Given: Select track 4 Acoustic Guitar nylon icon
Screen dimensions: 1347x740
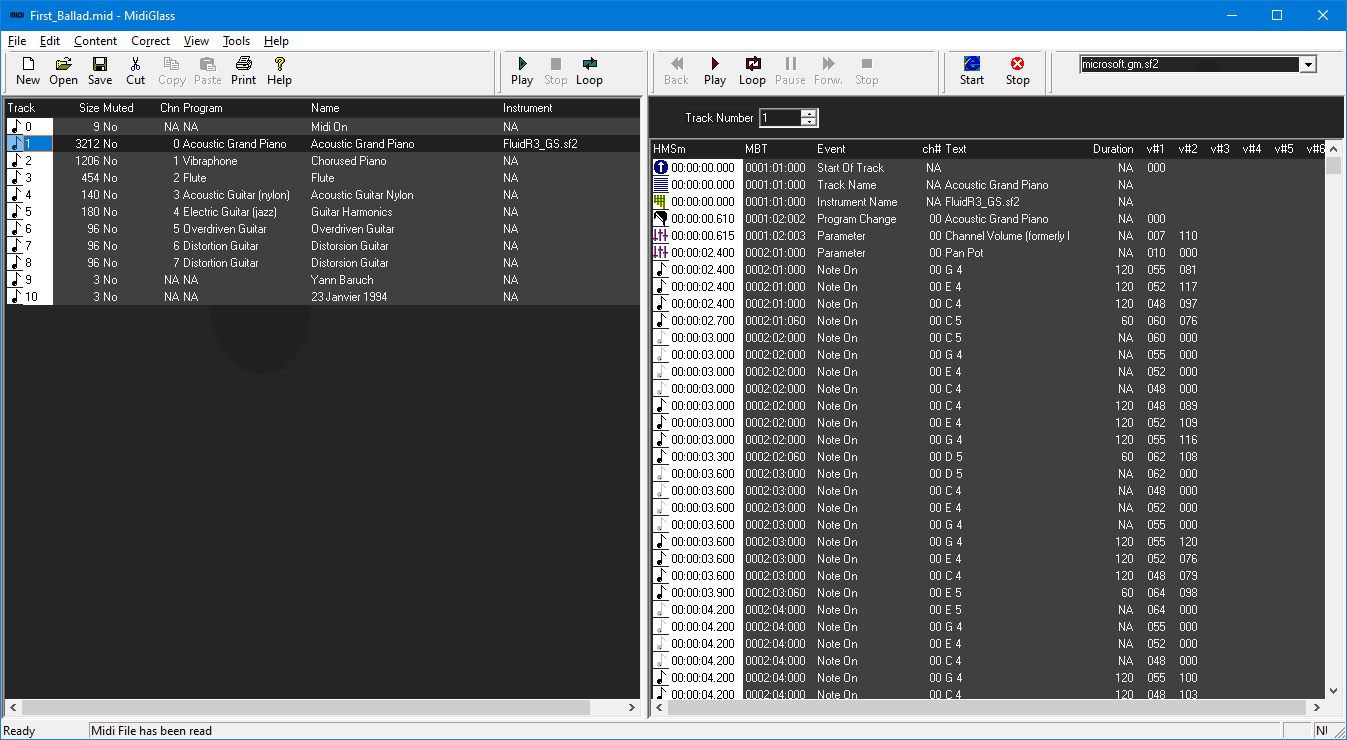Looking at the screenshot, I should click(15, 195).
